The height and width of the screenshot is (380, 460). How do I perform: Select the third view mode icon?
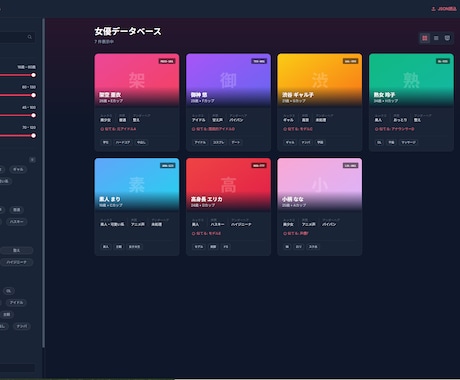pyautogui.click(x=447, y=38)
